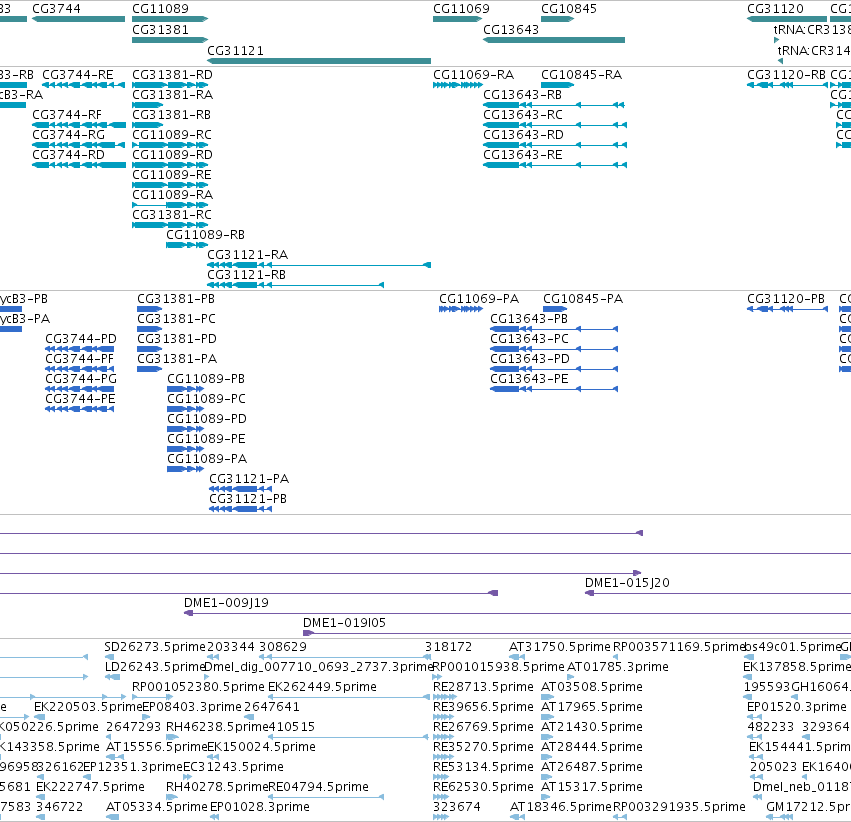Select protein CG3744-PF
Viewport: 851px width, 822px height.
pos(80,359)
